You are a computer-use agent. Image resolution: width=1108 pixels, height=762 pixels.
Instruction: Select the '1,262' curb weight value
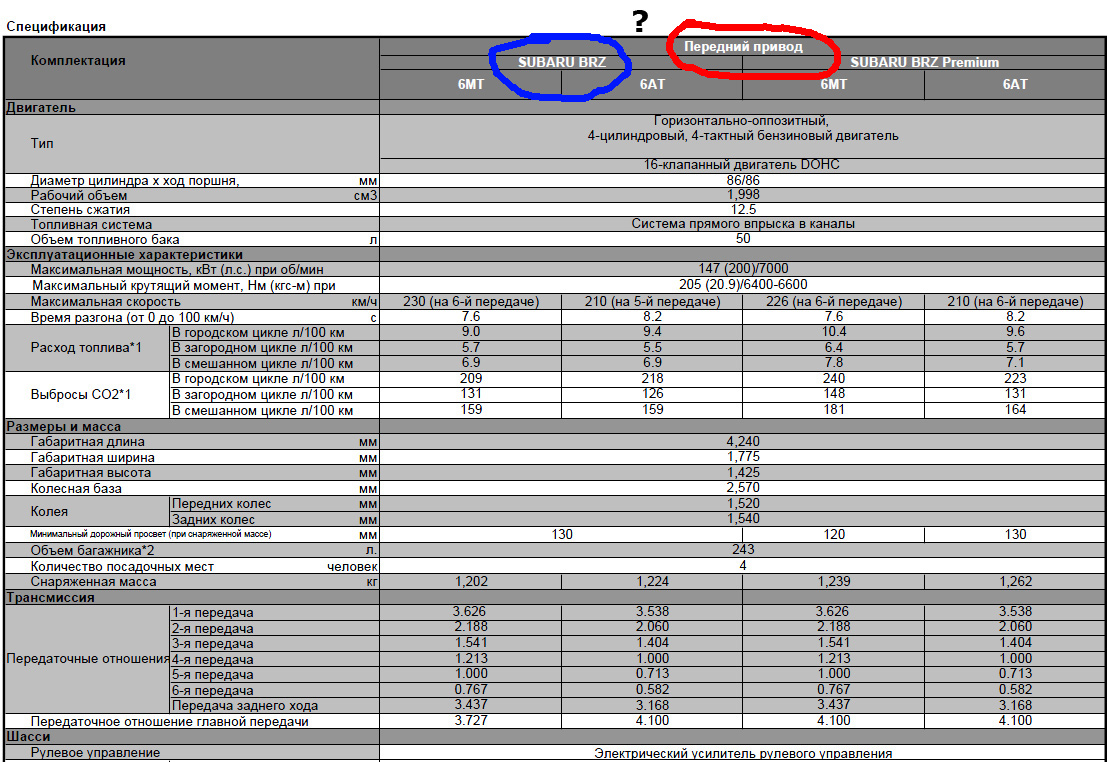tap(1015, 582)
